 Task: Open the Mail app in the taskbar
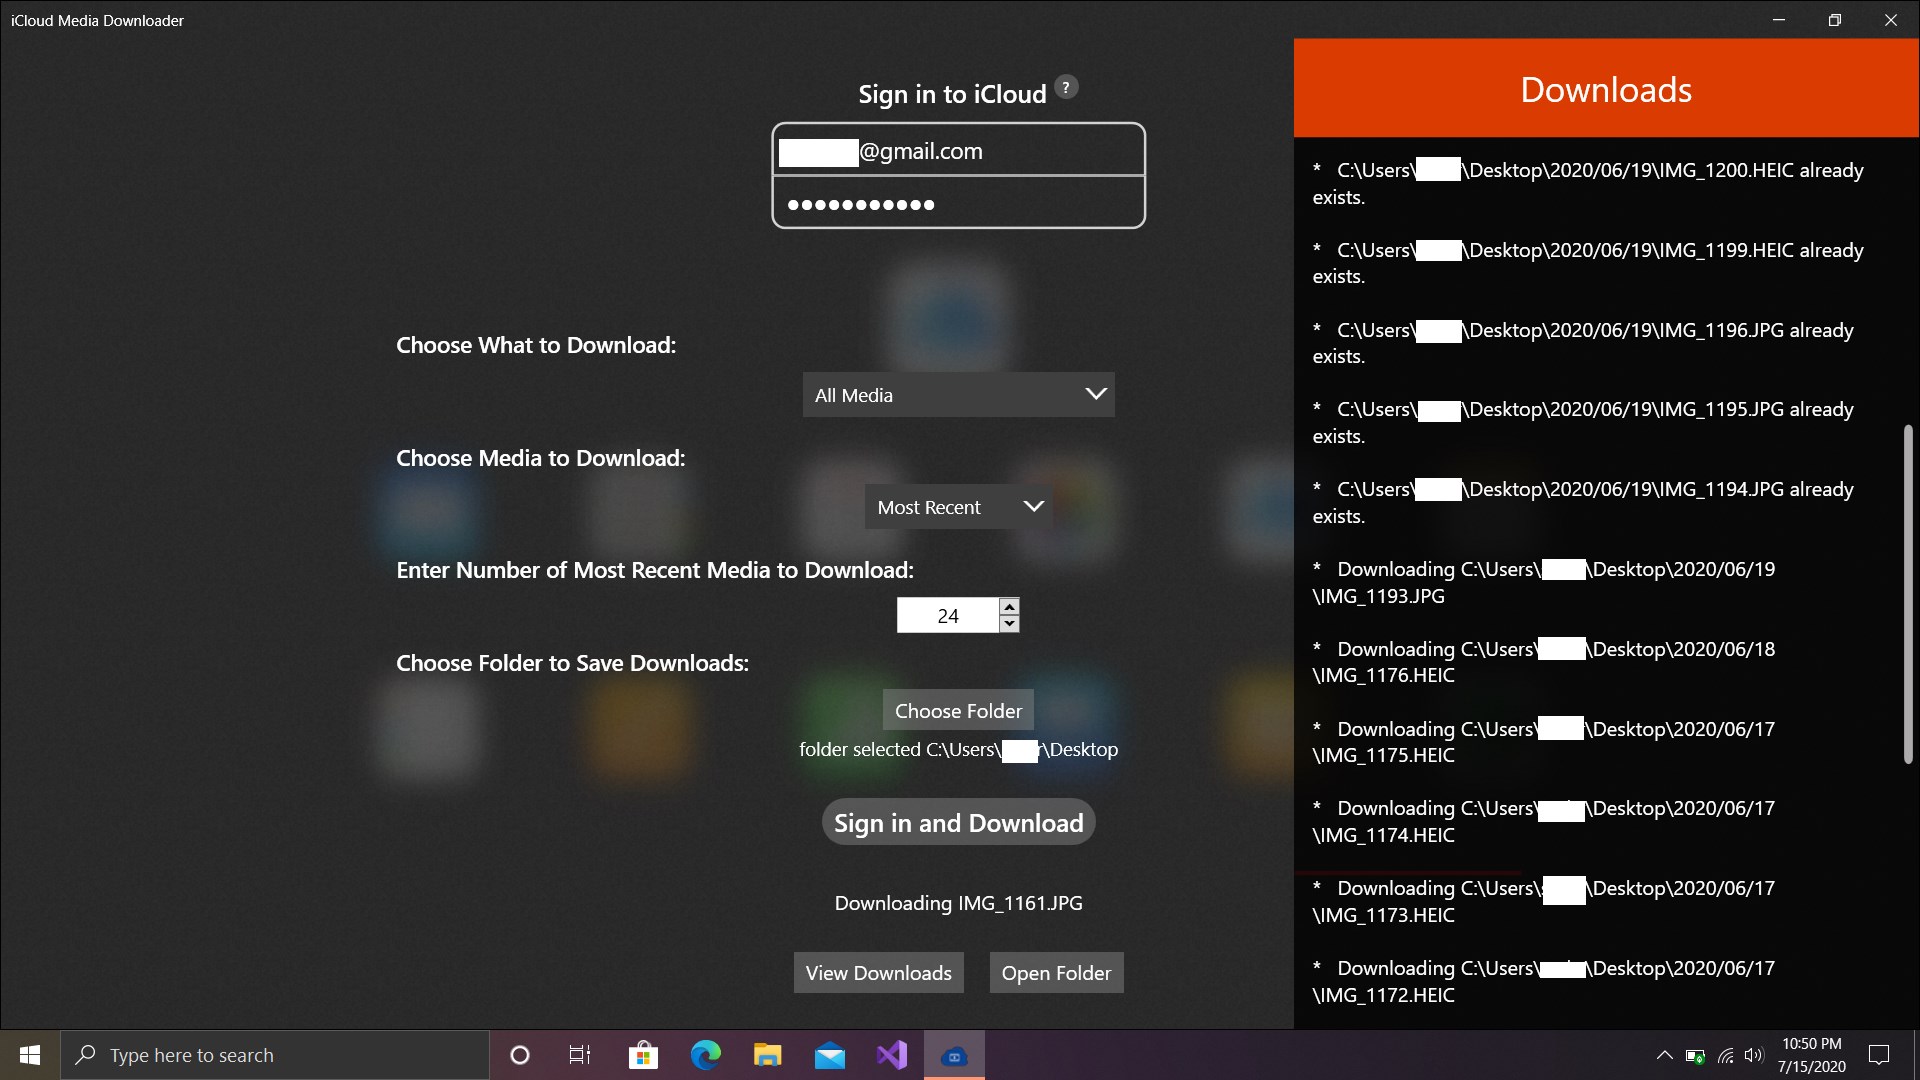pyautogui.click(x=829, y=1055)
